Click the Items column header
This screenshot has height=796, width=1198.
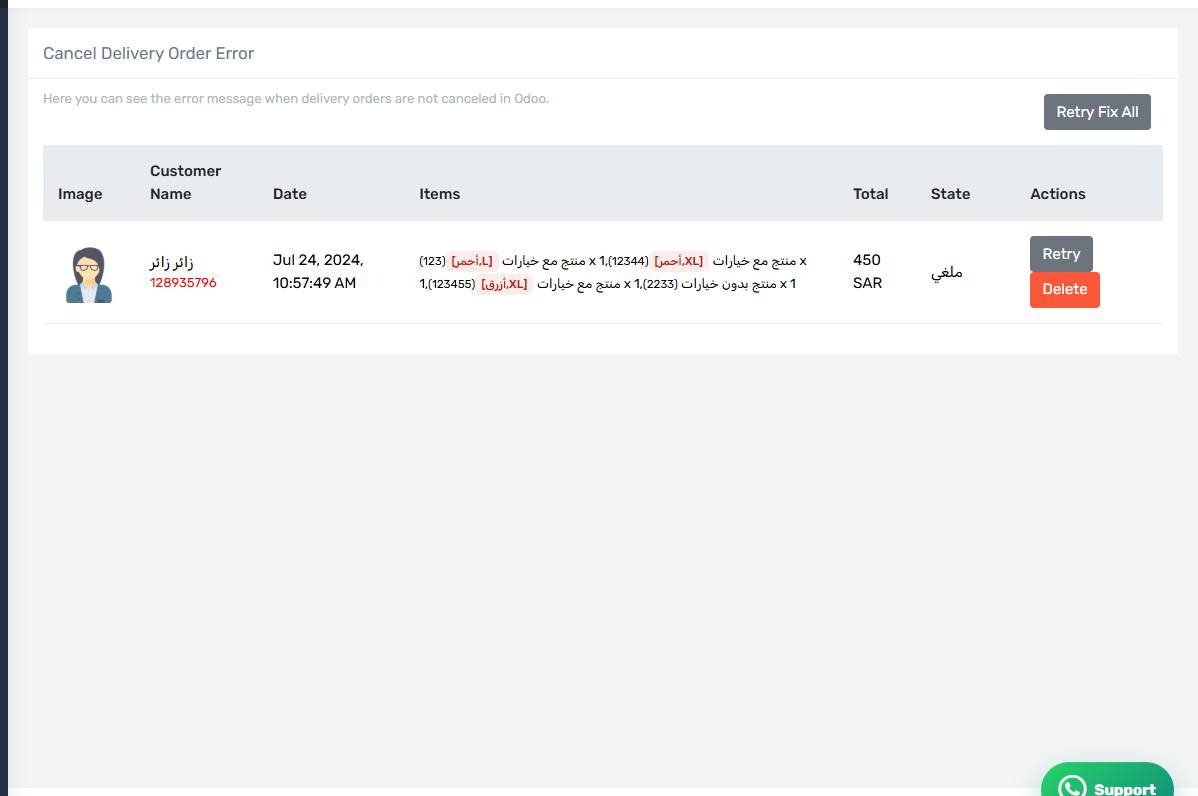[x=439, y=194]
